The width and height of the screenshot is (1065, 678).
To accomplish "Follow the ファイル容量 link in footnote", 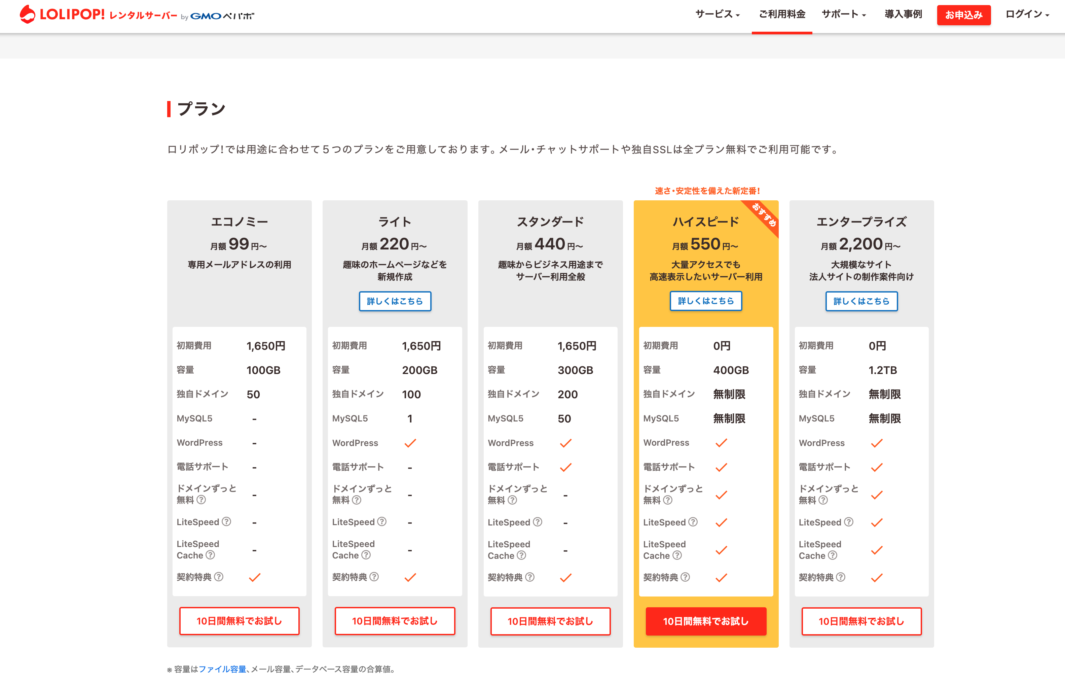I will tap(222, 669).
